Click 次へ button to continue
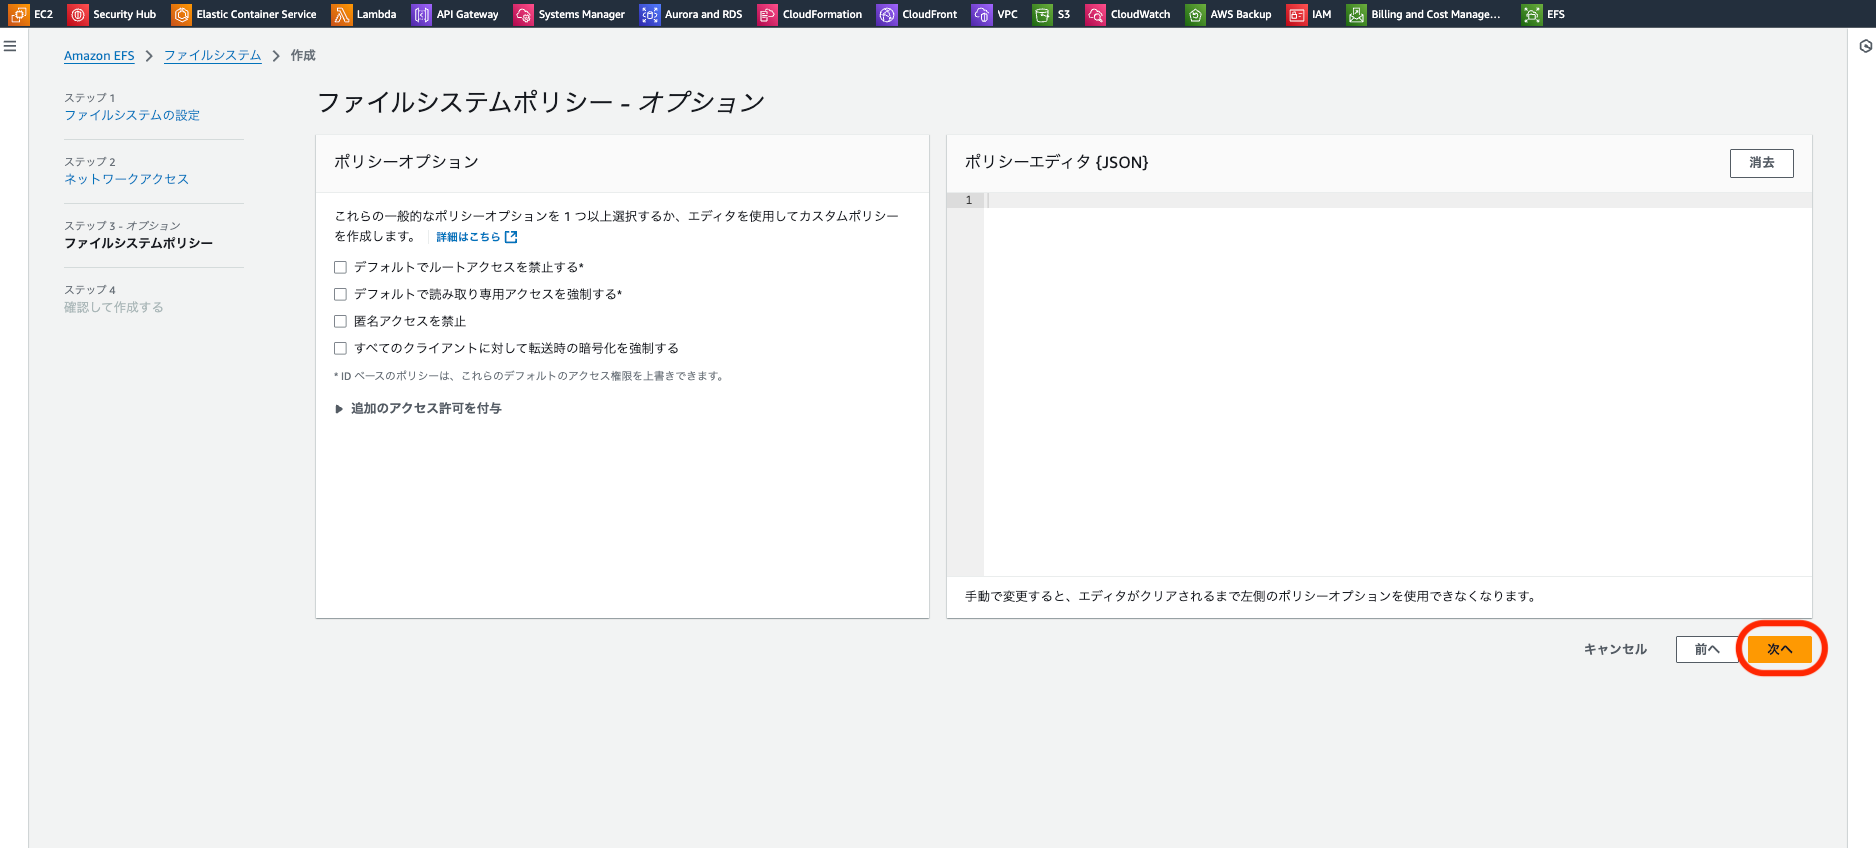 click(1779, 649)
